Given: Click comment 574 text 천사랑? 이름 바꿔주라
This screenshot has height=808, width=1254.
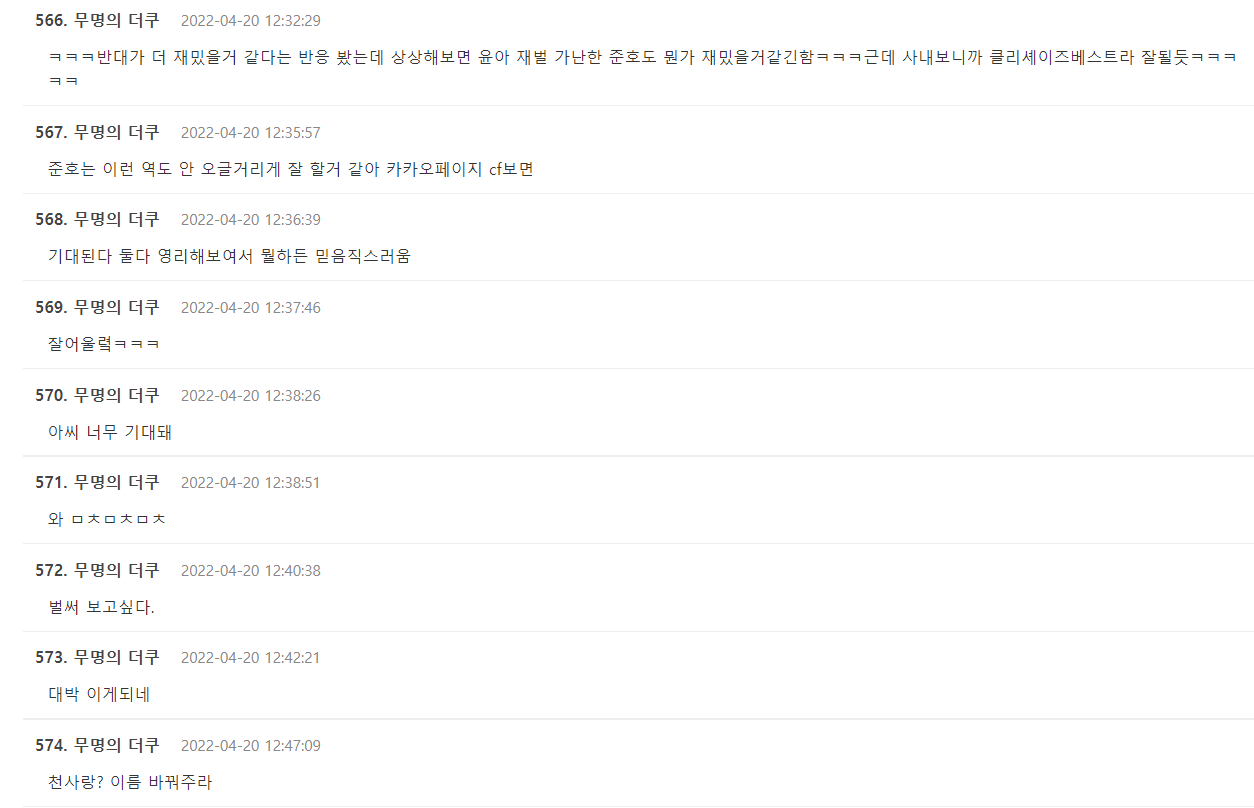Looking at the screenshot, I should pyautogui.click(x=130, y=782).
